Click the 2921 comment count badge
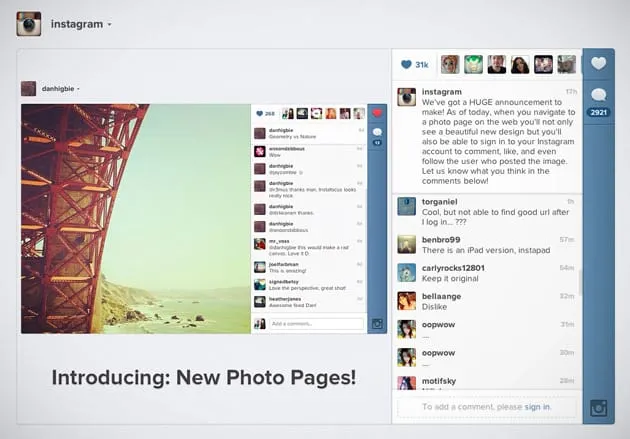This screenshot has width=630, height=439. pos(598,112)
